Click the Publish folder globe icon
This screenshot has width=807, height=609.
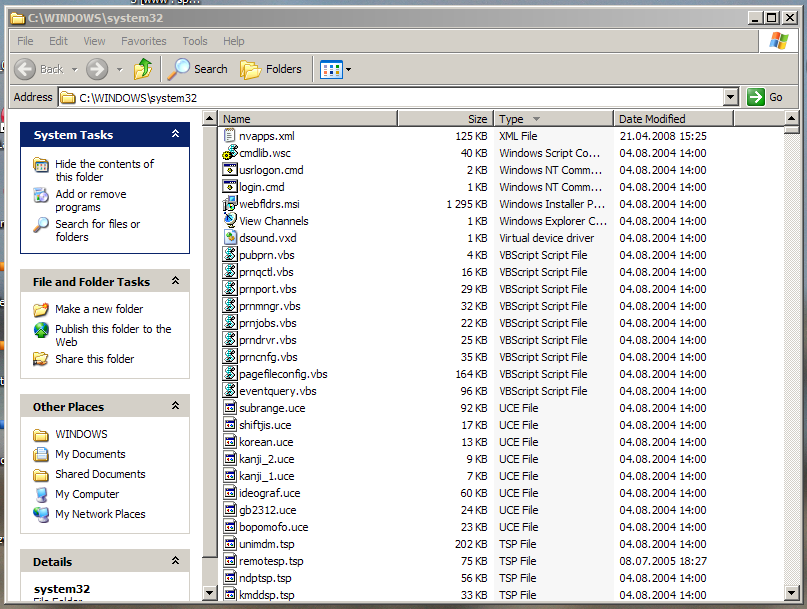41,329
